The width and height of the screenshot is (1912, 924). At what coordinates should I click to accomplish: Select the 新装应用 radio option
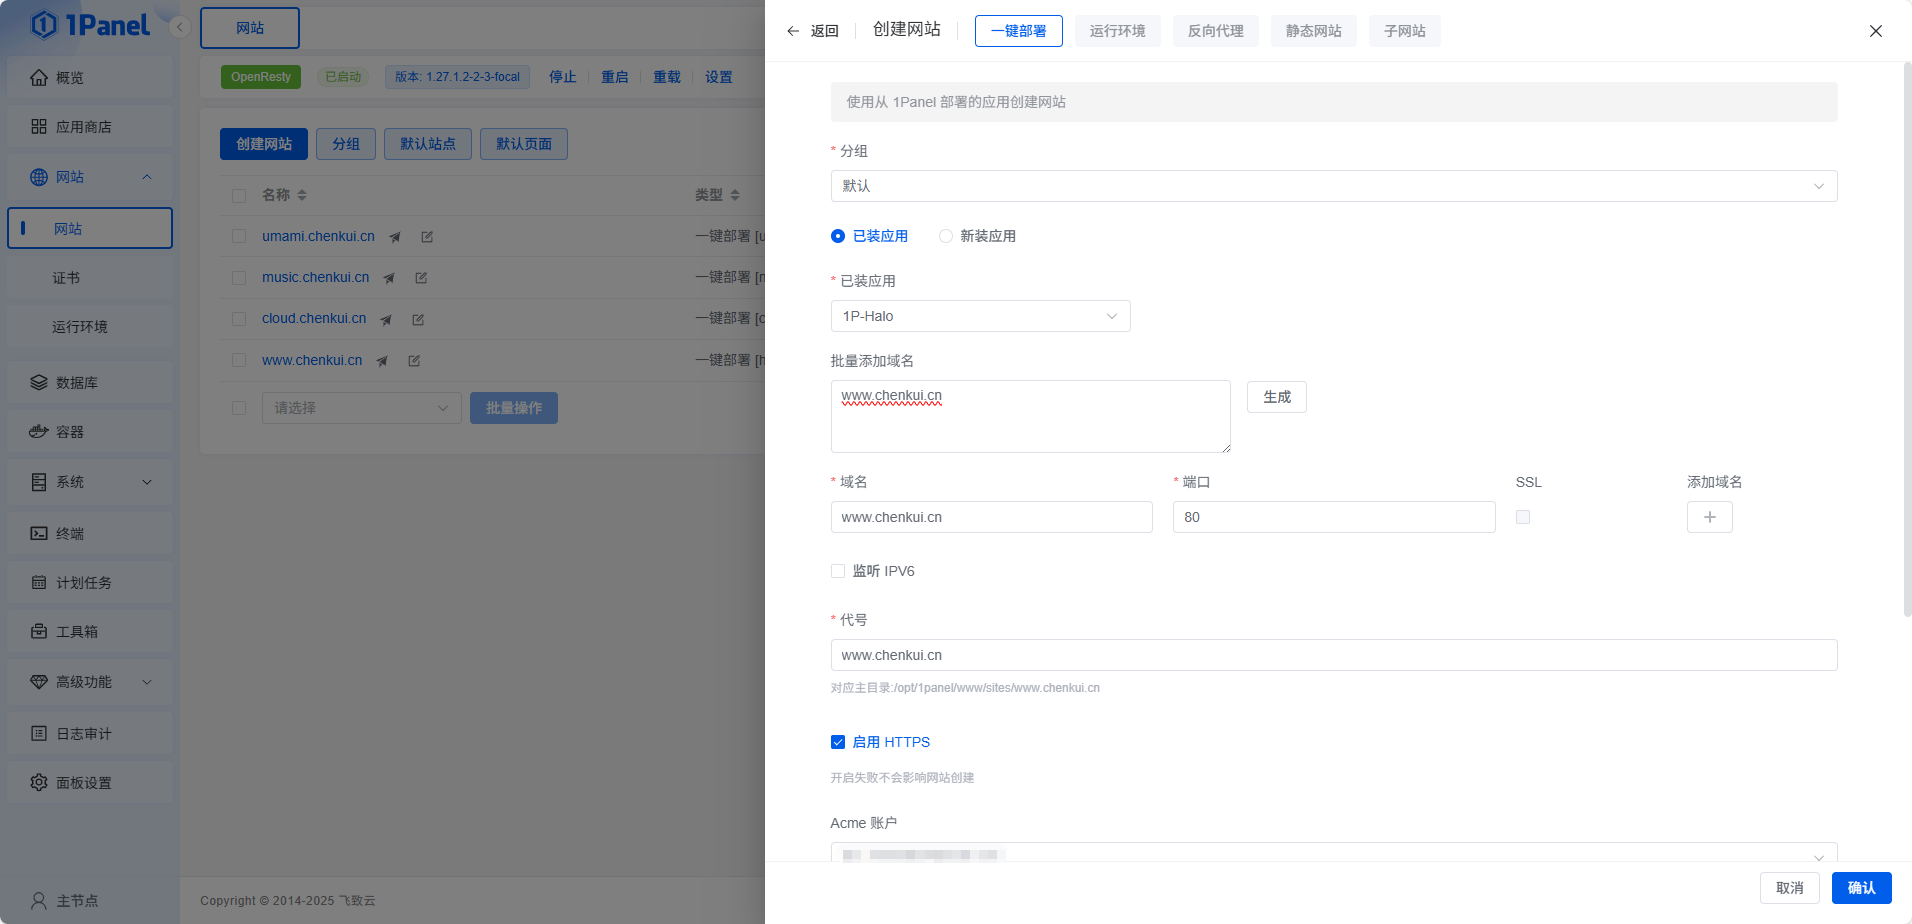946,236
